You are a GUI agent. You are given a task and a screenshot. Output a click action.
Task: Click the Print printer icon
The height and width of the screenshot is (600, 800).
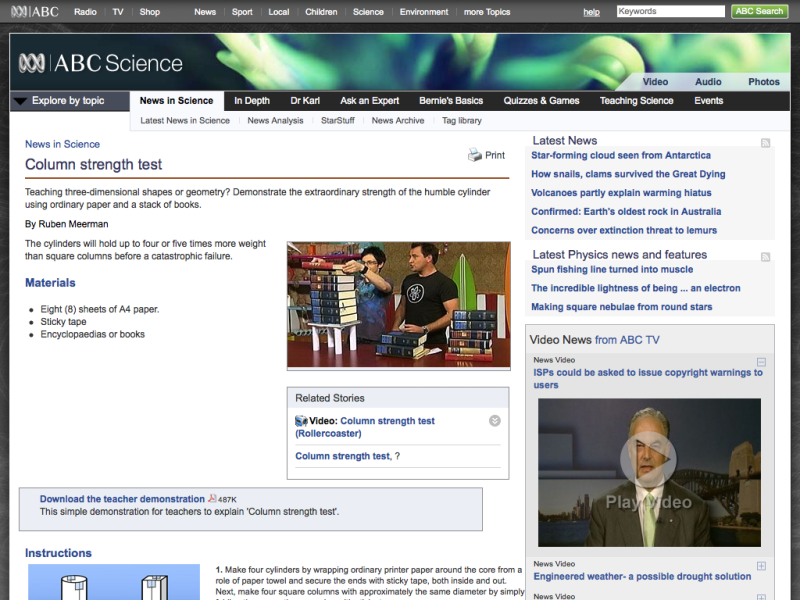475,155
